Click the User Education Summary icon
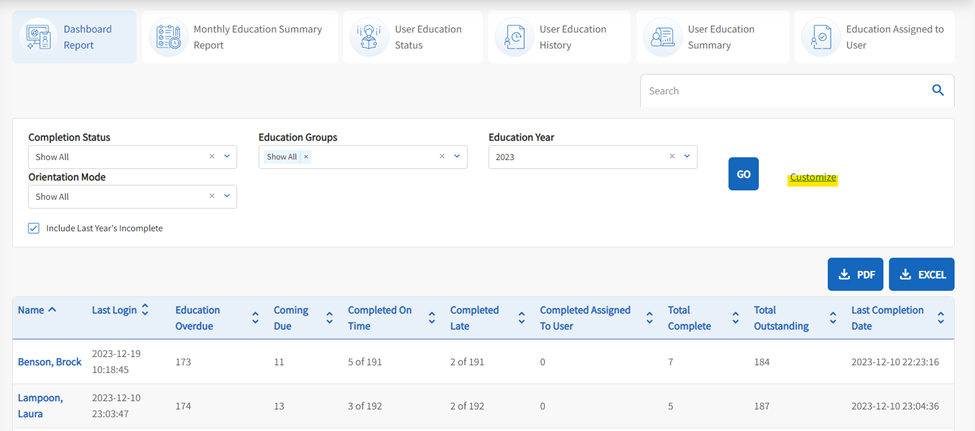 [x=663, y=38]
